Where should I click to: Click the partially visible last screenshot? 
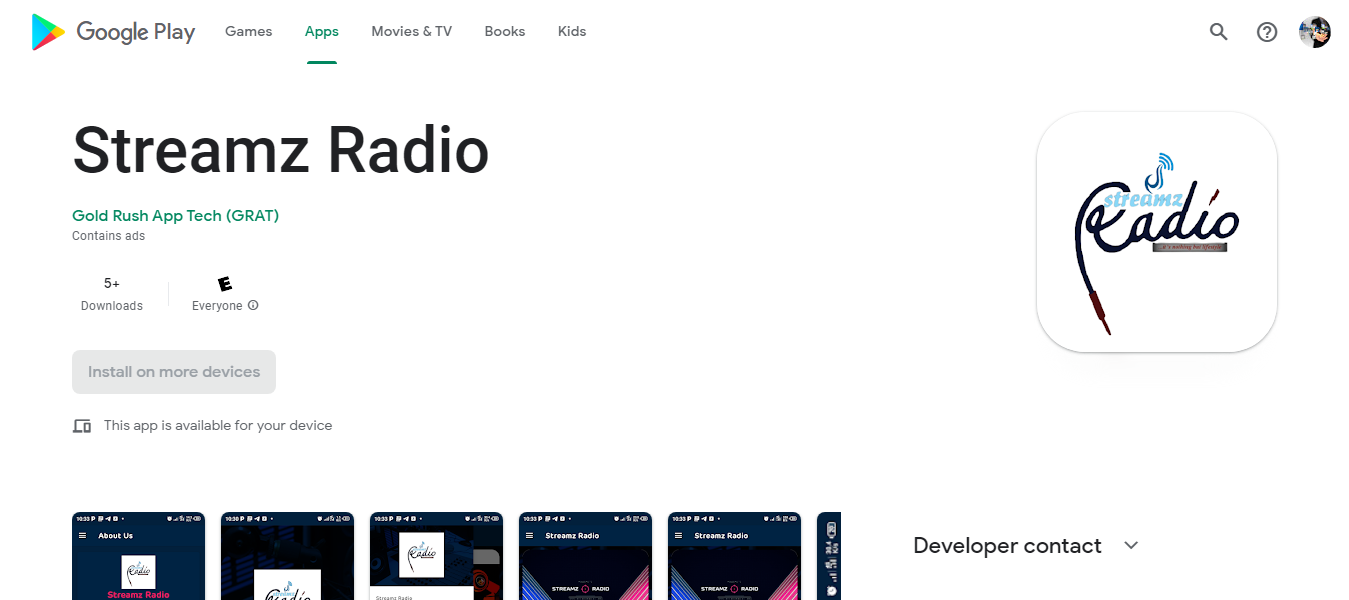tap(829, 556)
